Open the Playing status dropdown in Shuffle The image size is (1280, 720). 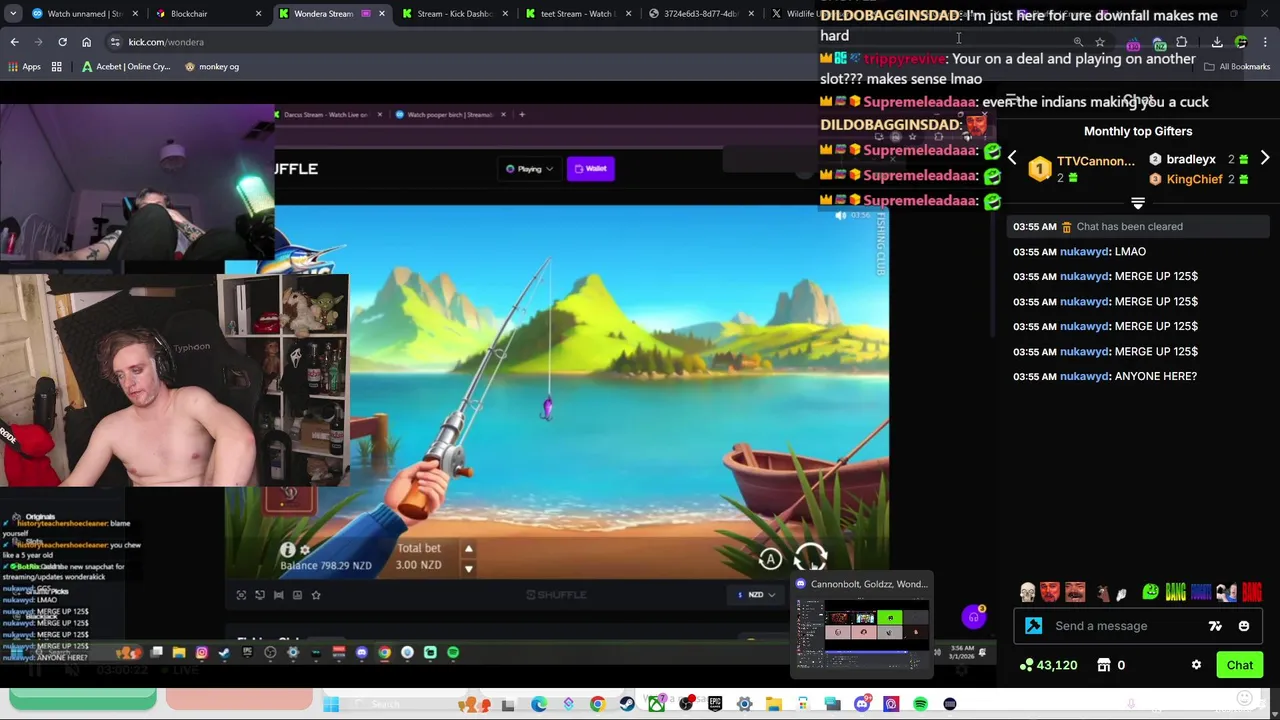click(529, 169)
